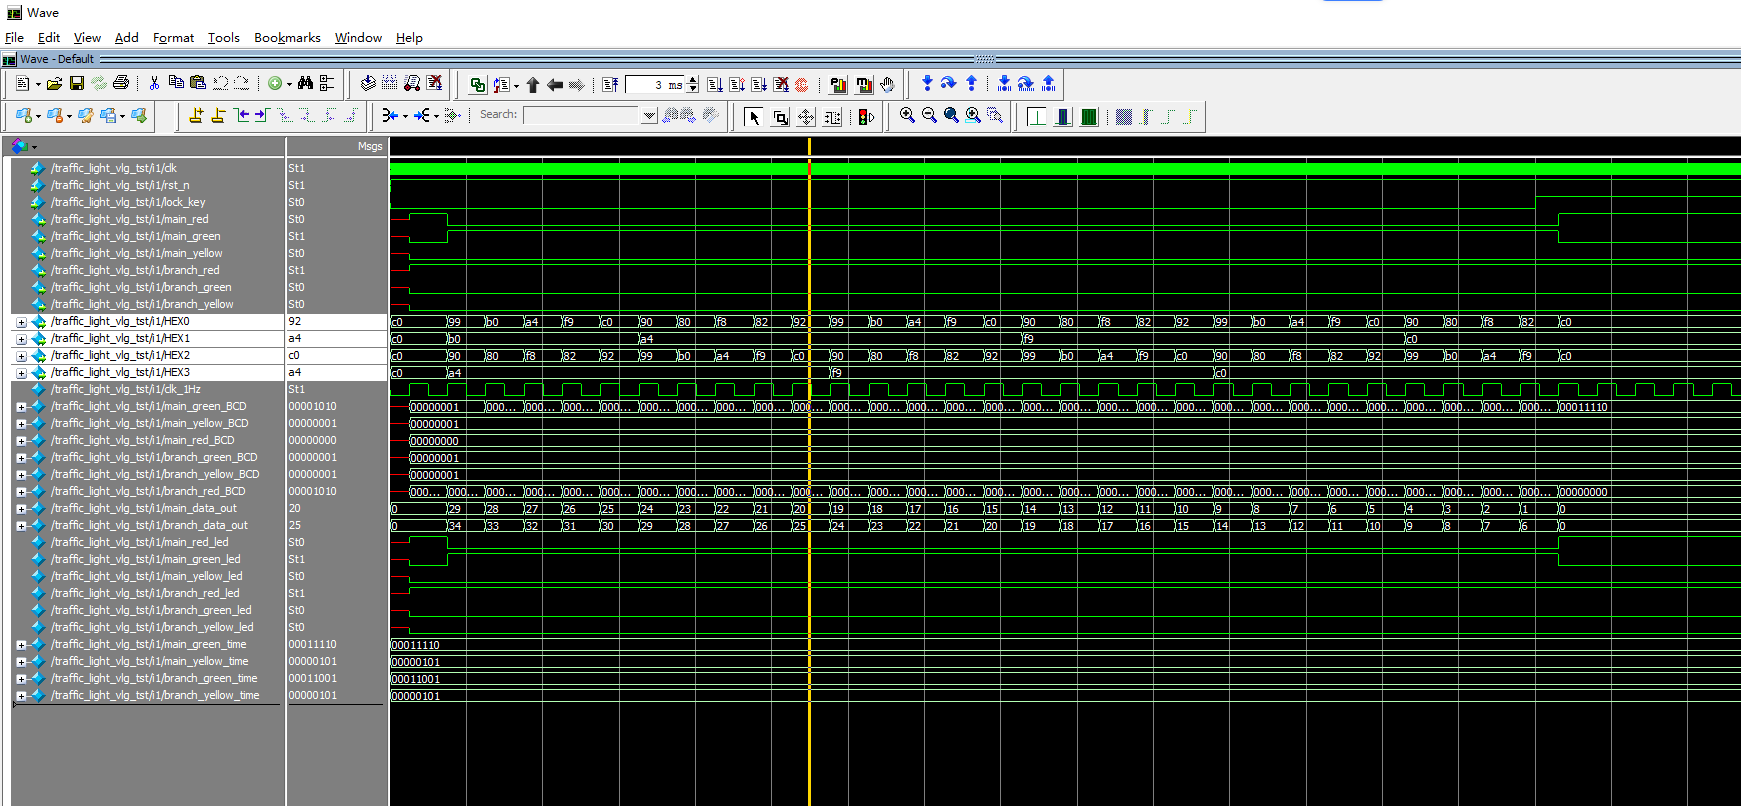The width and height of the screenshot is (1741, 806).
Task: Click the Zoom Out magnifier icon
Action: click(x=929, y=116)
